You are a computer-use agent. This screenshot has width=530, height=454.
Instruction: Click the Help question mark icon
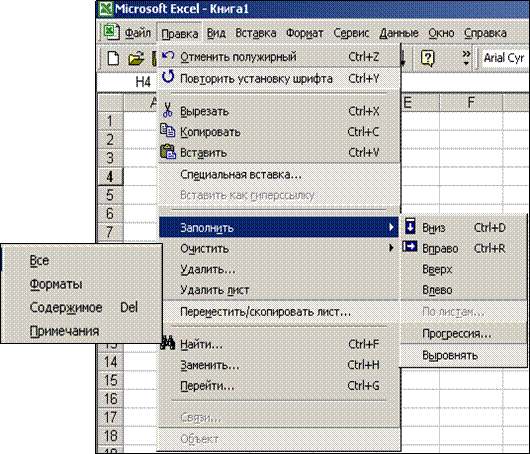coord(428,58)
